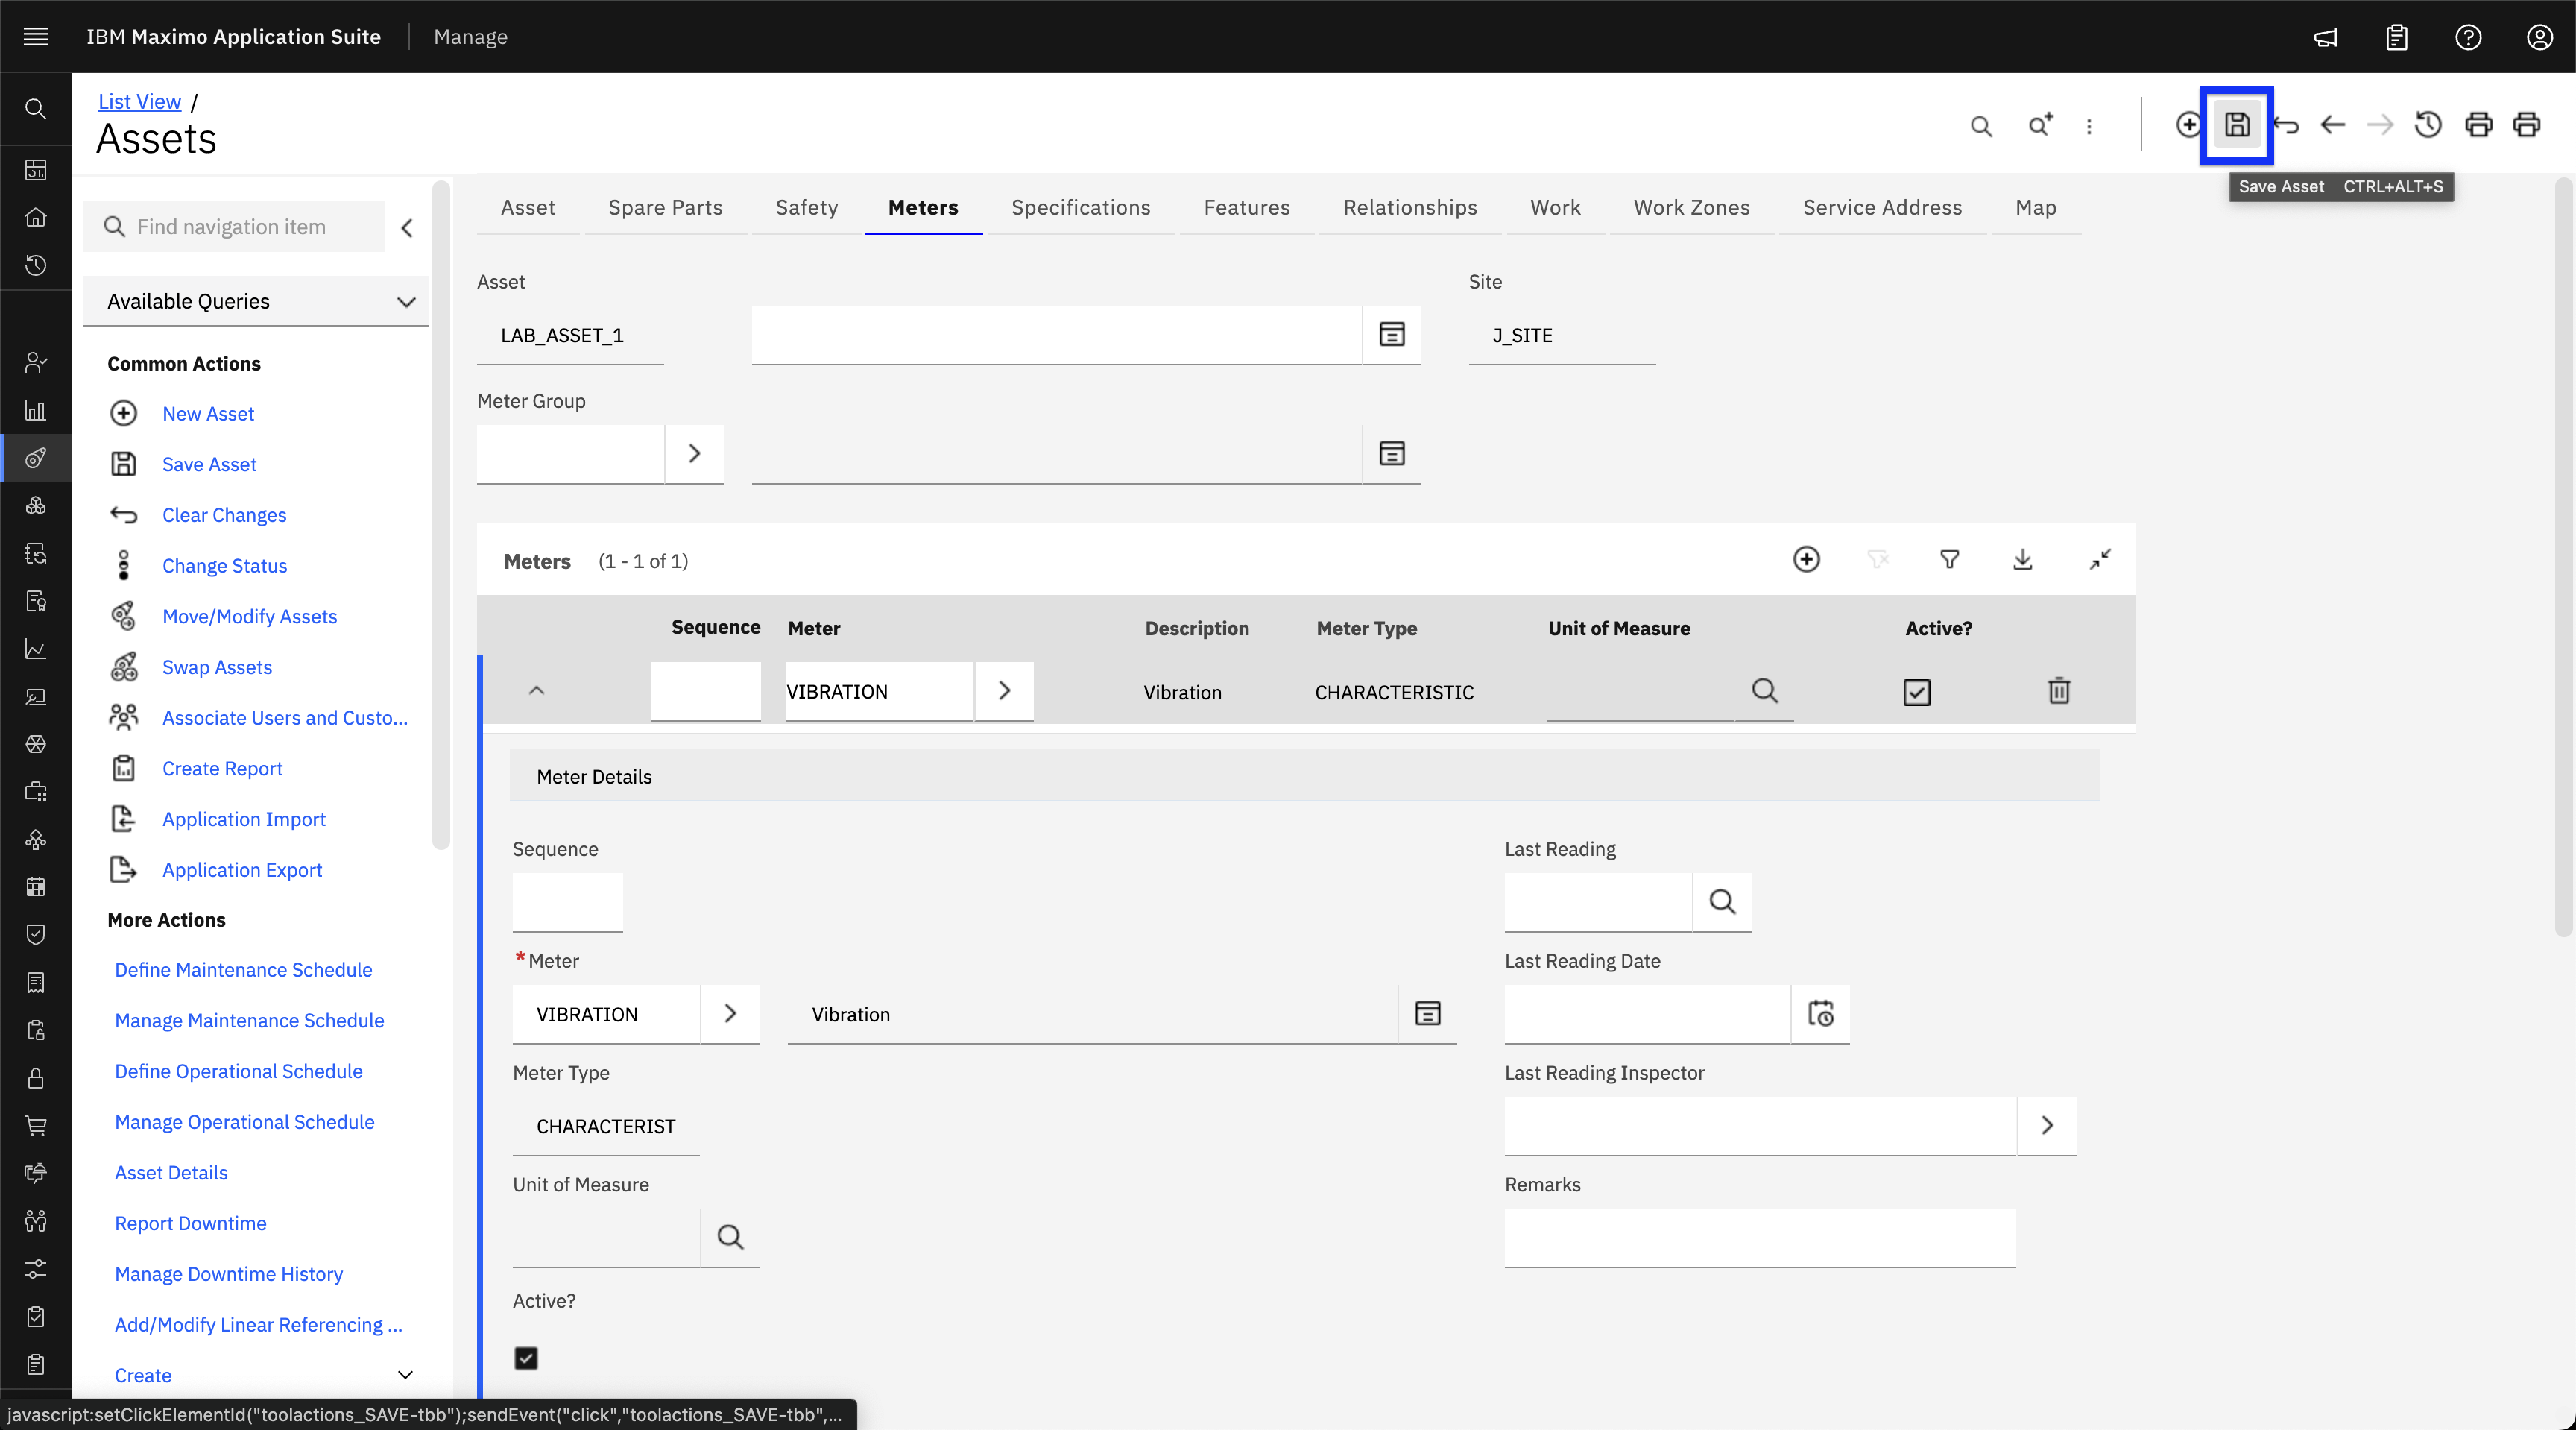The width and height of the screenshot is (2576, 1430).
Task: Open long description icon for Meter Group
Action: [x=1392, y=454]
